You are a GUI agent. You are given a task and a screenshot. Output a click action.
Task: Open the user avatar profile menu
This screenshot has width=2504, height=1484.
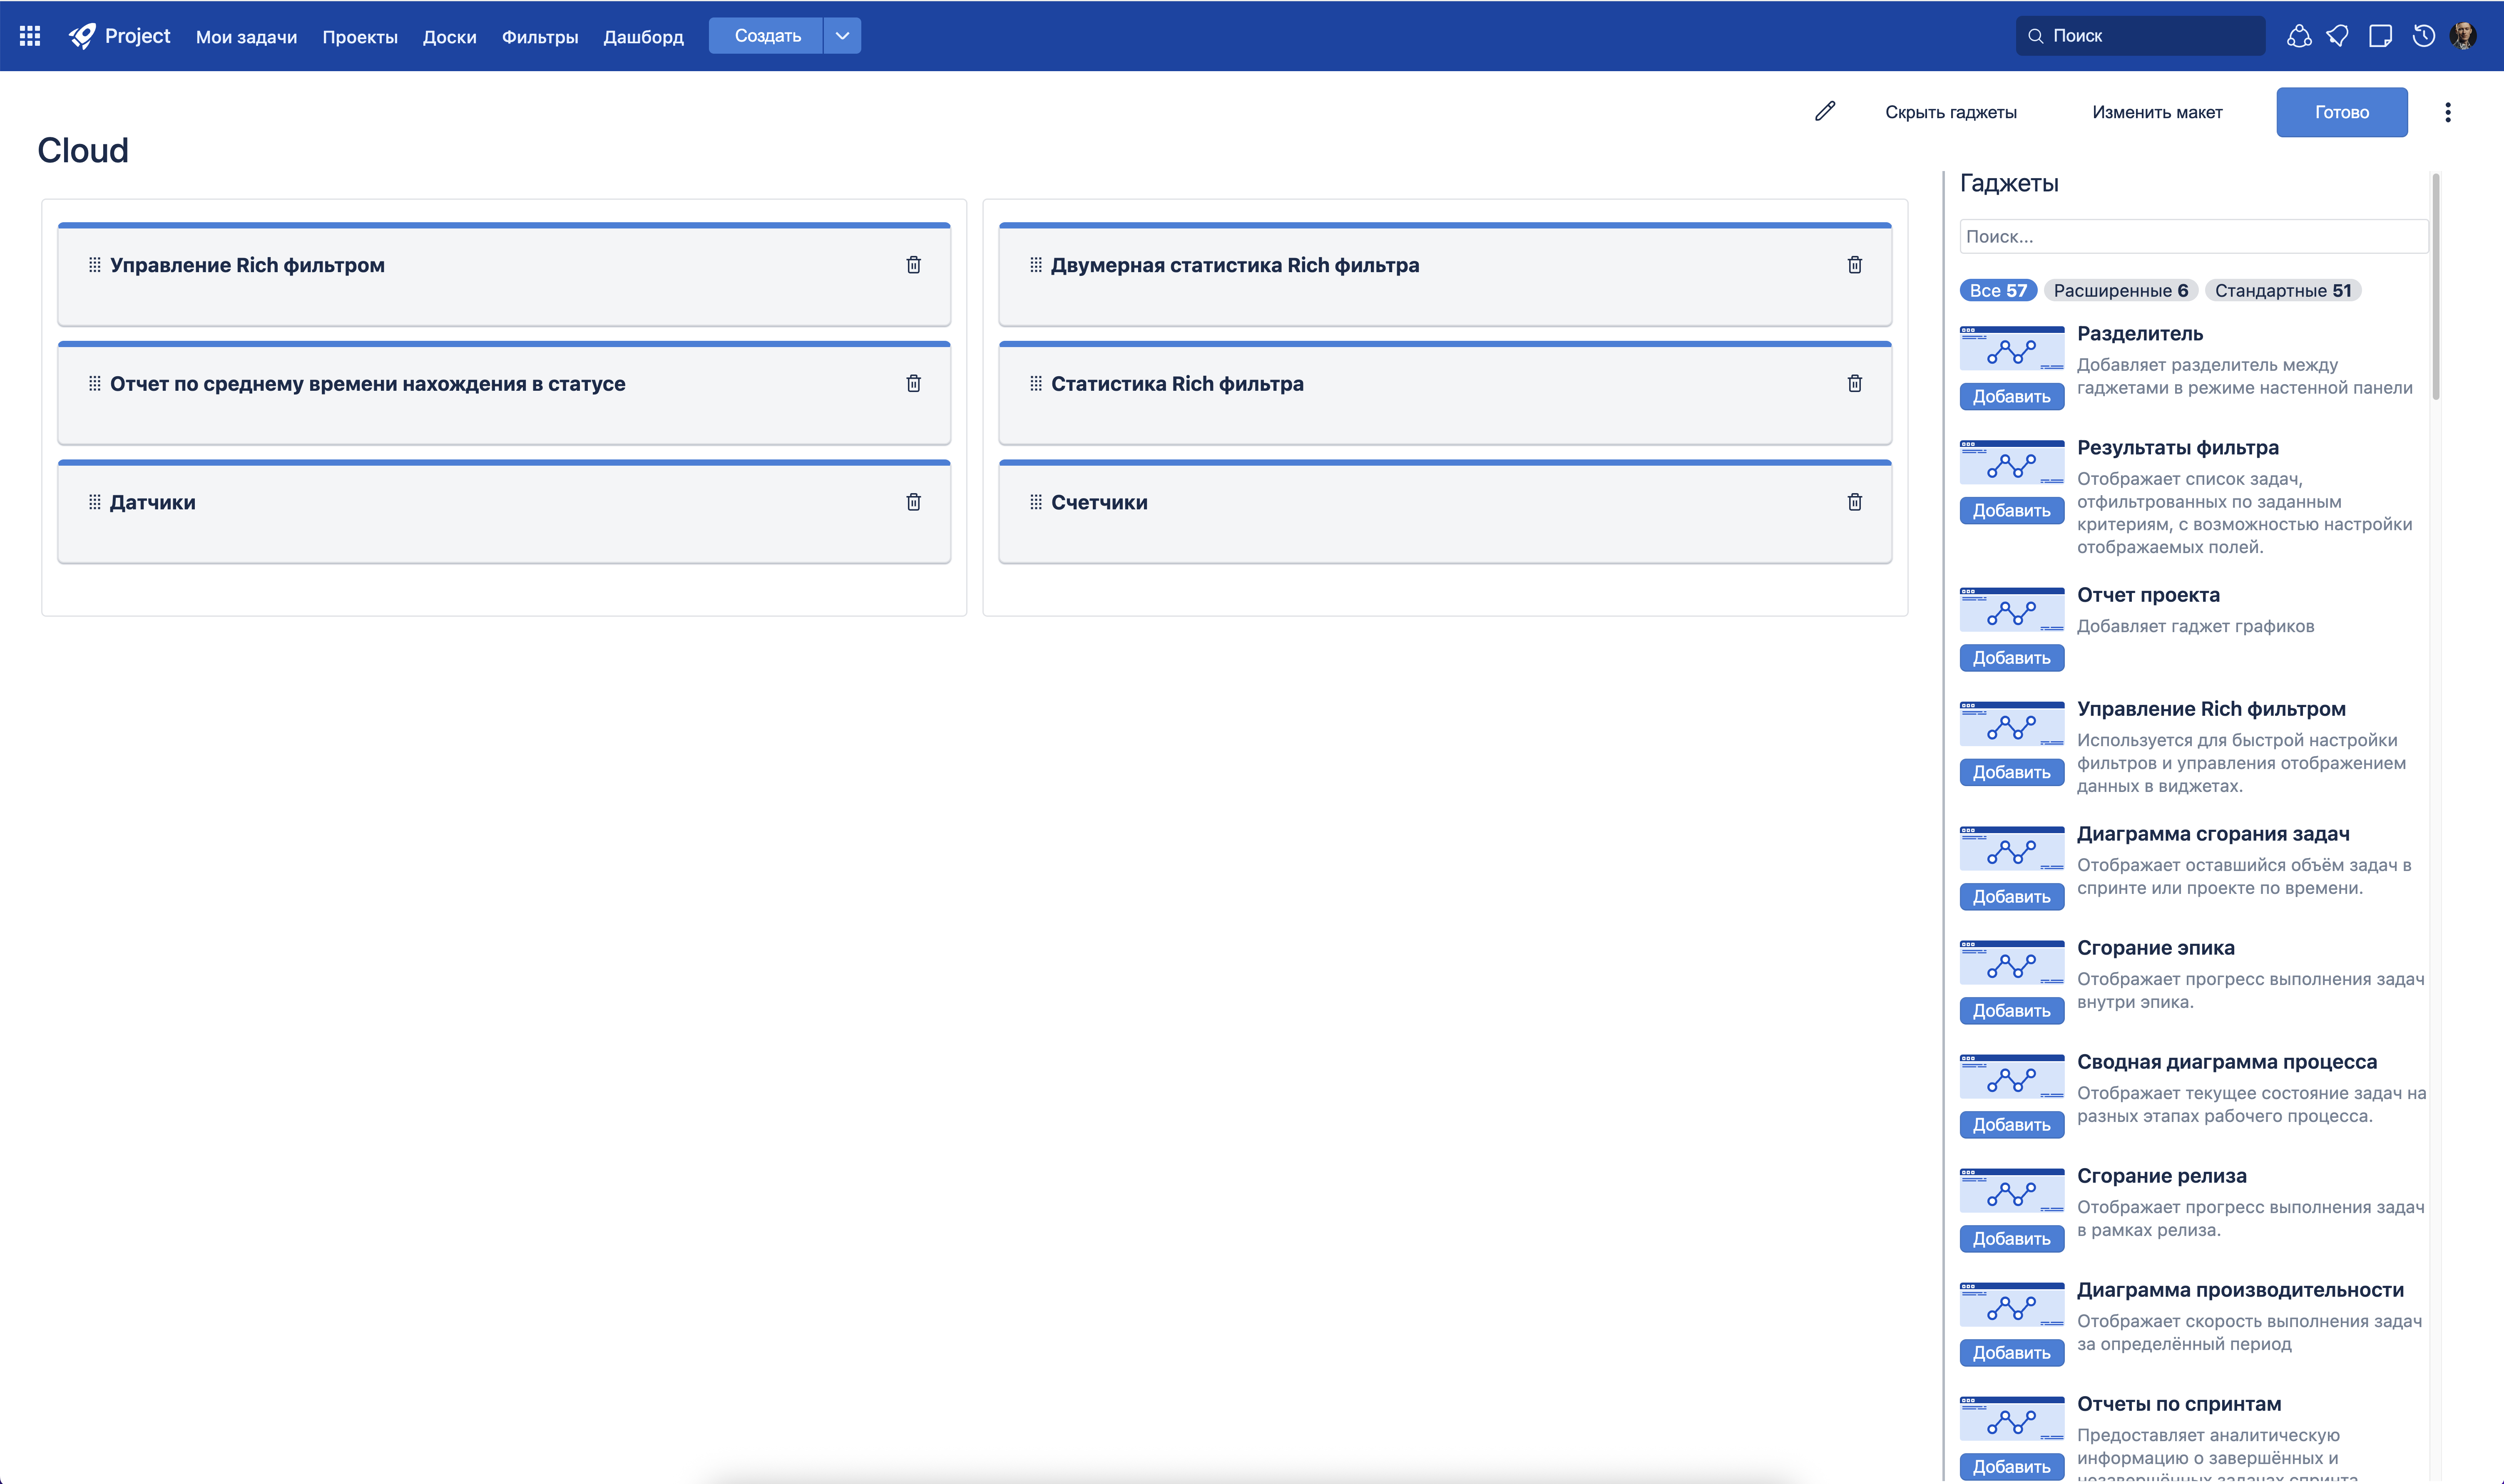pos(2463,36)
